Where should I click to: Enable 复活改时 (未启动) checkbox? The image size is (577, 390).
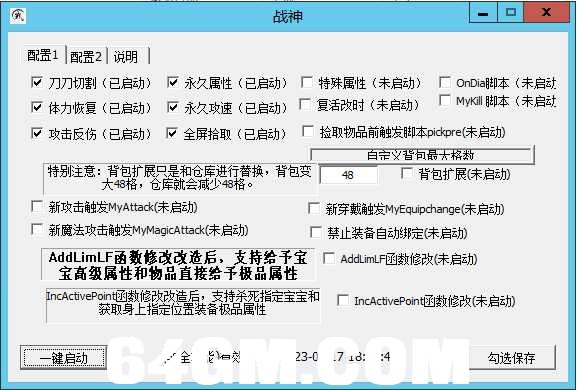305,104
